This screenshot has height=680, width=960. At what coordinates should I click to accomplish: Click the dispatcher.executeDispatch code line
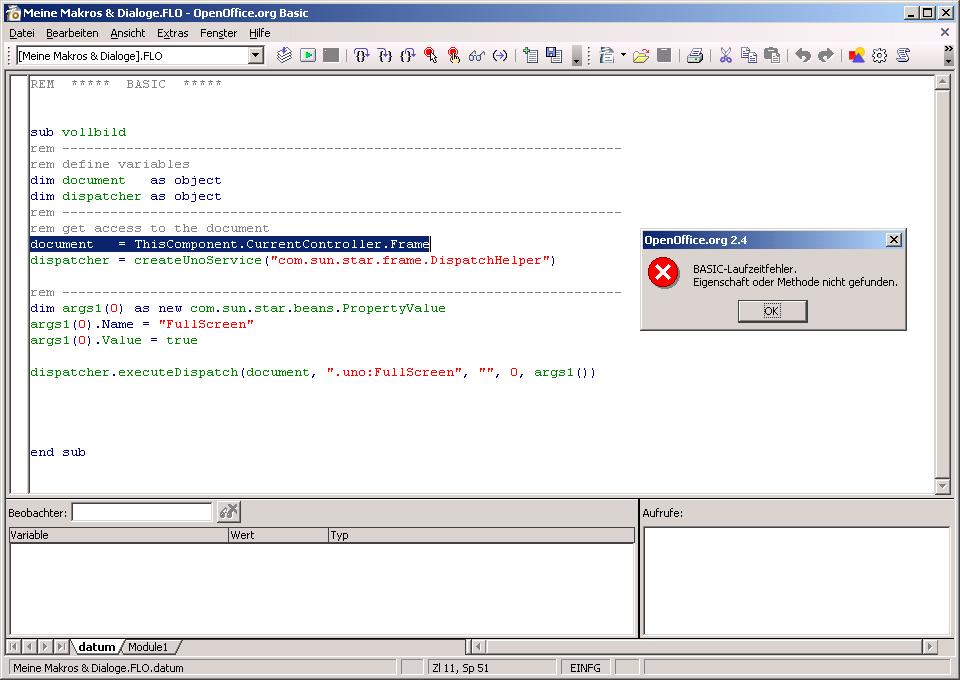[313, 372]
